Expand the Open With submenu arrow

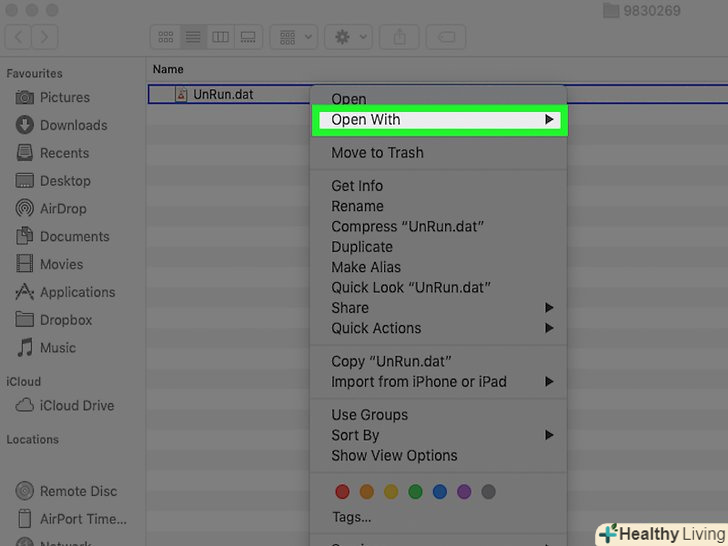549,120
